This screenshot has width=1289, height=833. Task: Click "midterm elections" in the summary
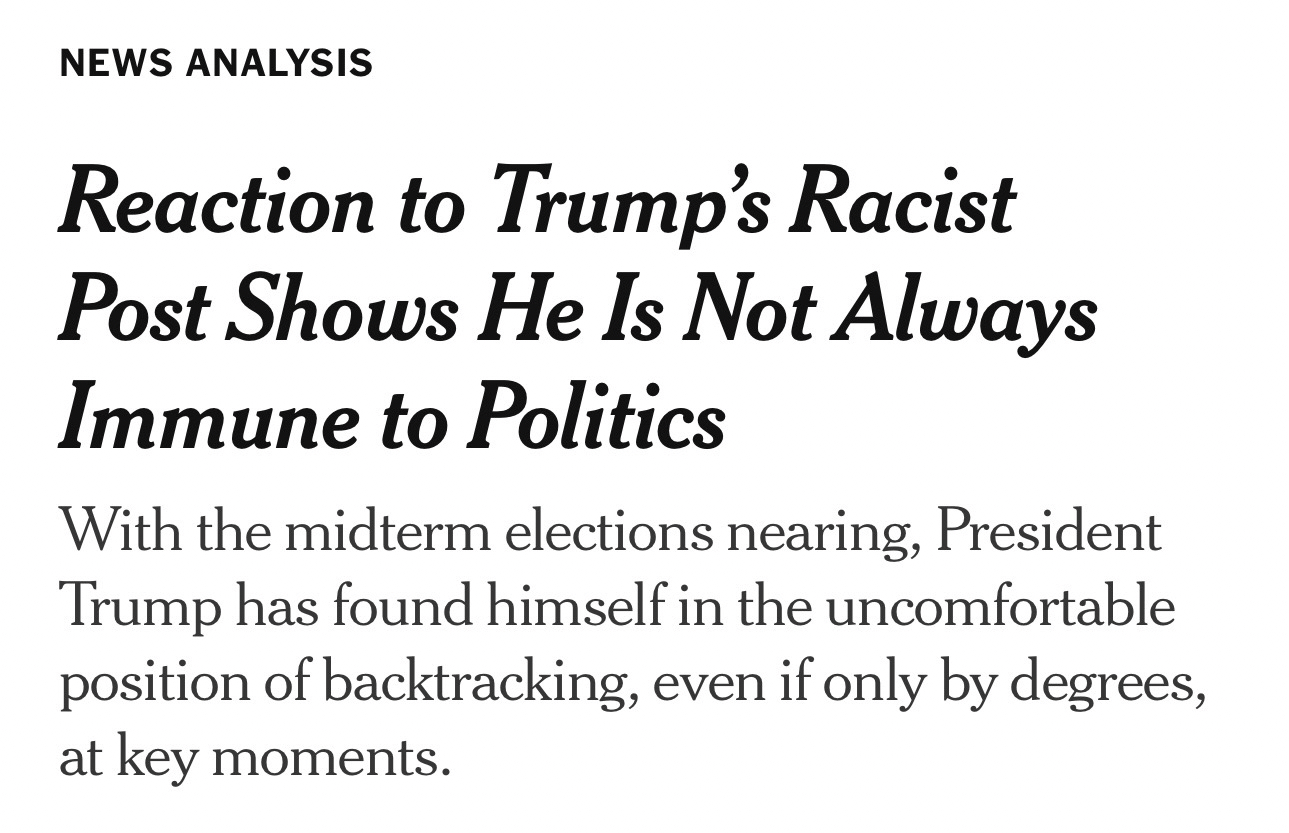(x=498, y=531)
